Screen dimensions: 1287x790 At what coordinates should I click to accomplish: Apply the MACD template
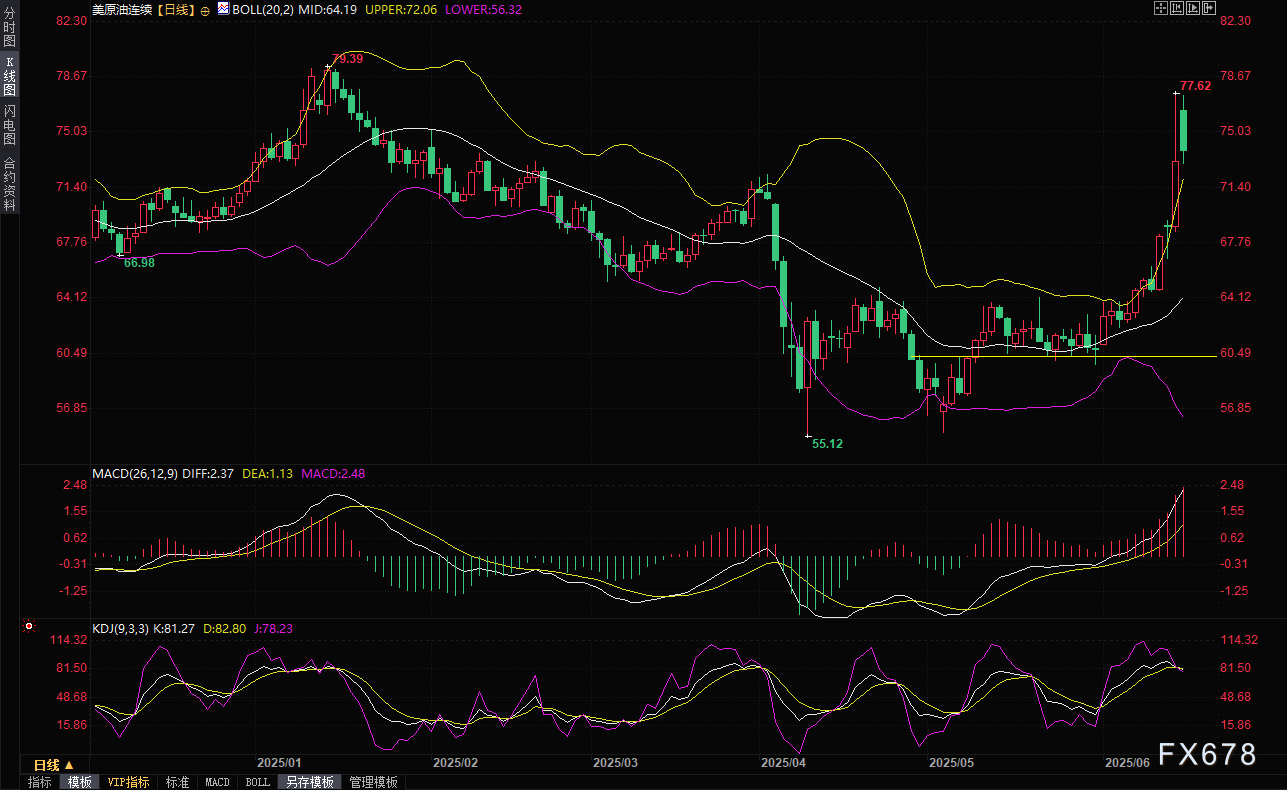[217, 782]
